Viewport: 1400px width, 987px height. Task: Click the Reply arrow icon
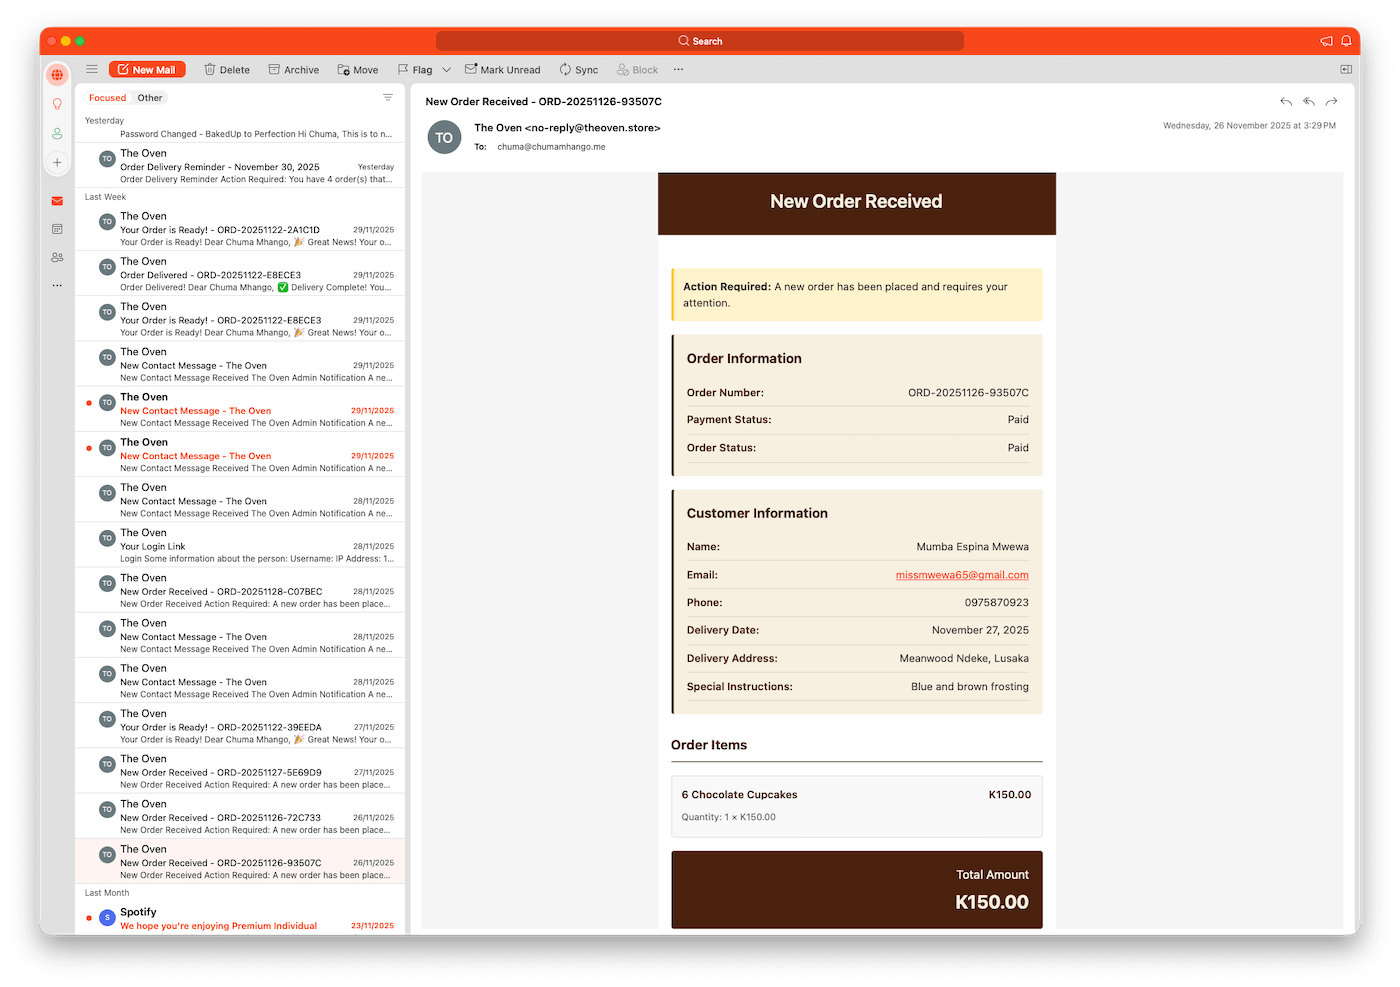pyautogui.click(x=1286, y=102)
